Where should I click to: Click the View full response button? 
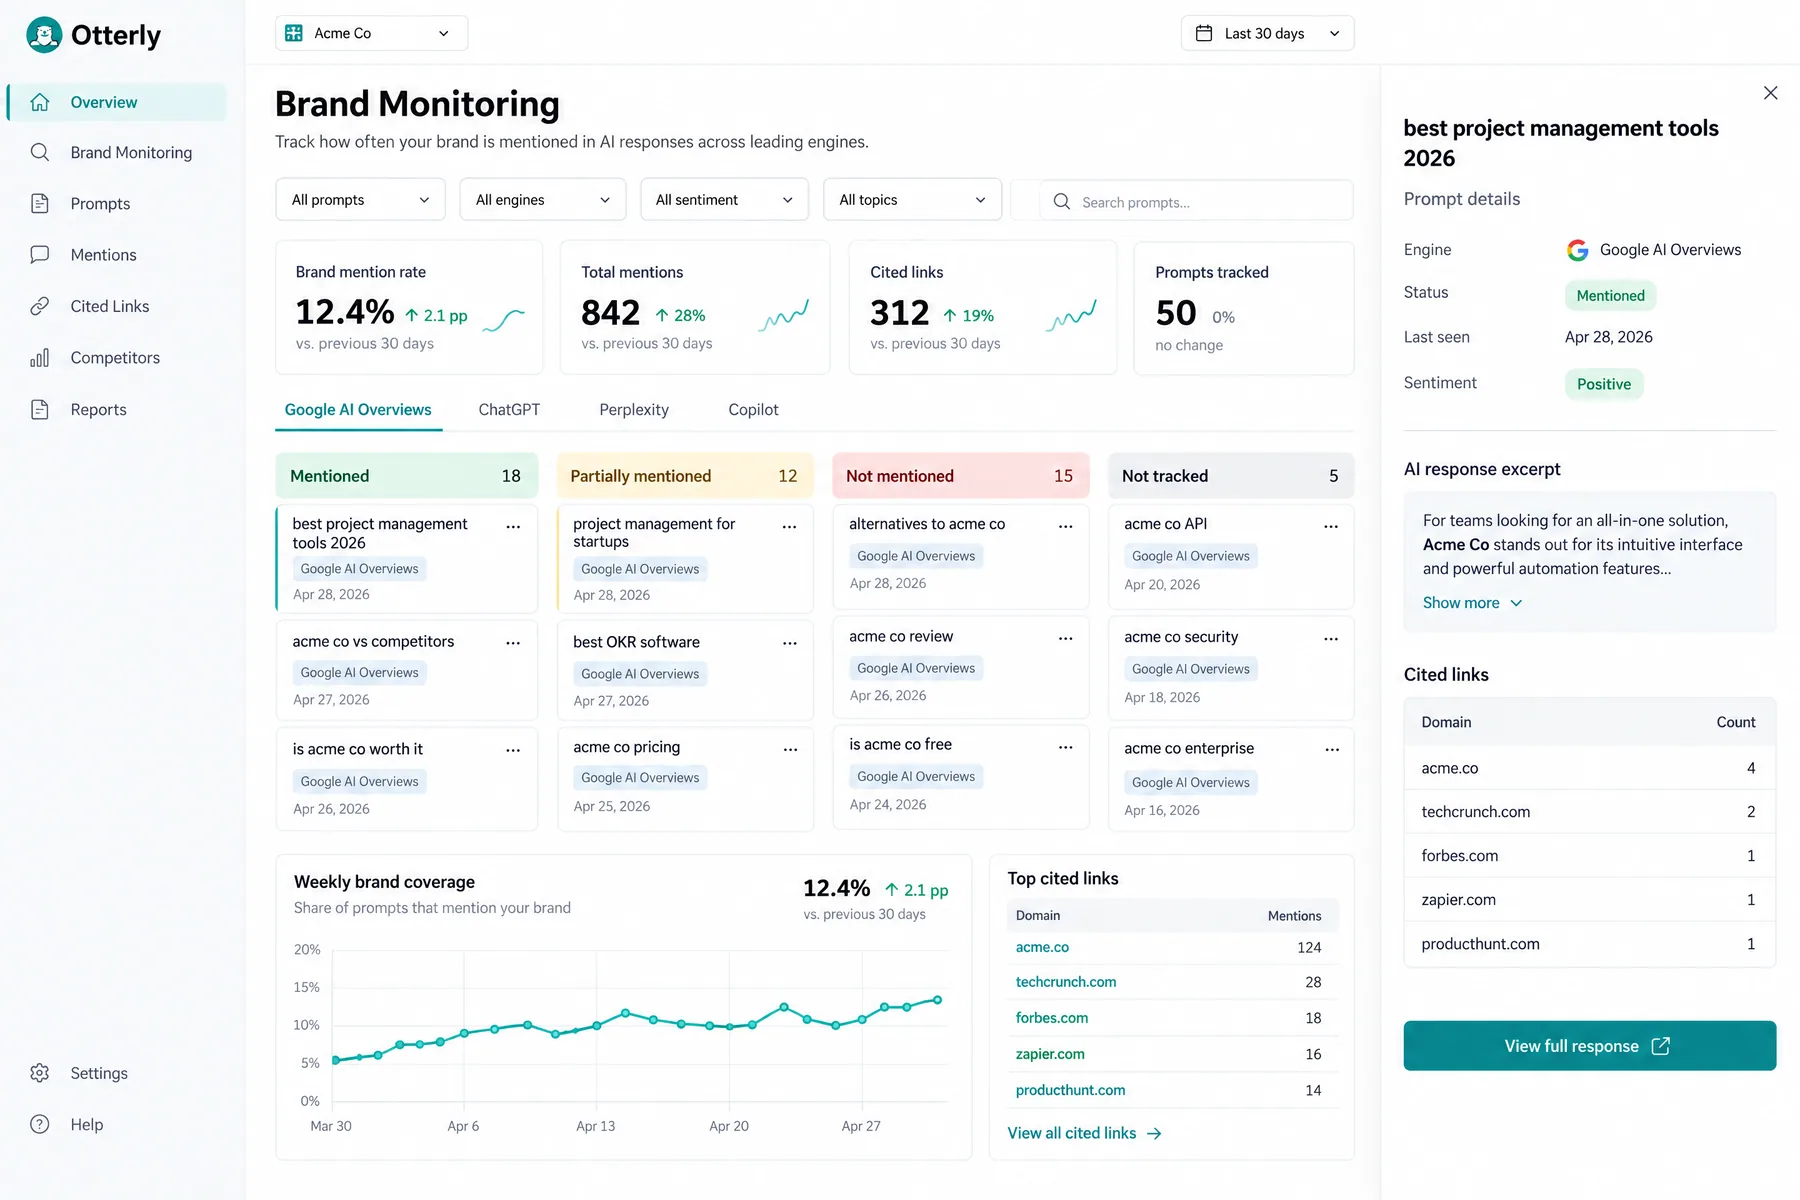pyautogui.click(x=1589, y=1046)
